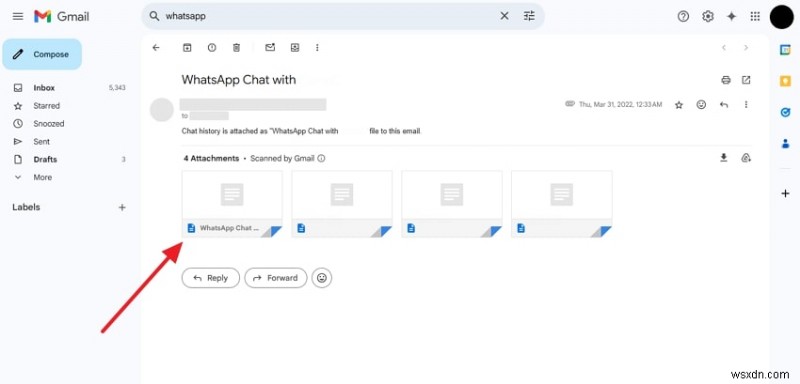Click the Reply button
This screenshot has width=800, height=384.
211,278
